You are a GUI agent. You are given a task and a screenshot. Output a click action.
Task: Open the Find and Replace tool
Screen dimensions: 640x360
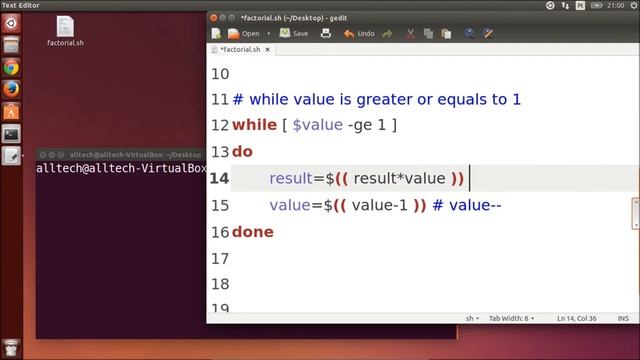pyautogui.click(x=488, y=33)
